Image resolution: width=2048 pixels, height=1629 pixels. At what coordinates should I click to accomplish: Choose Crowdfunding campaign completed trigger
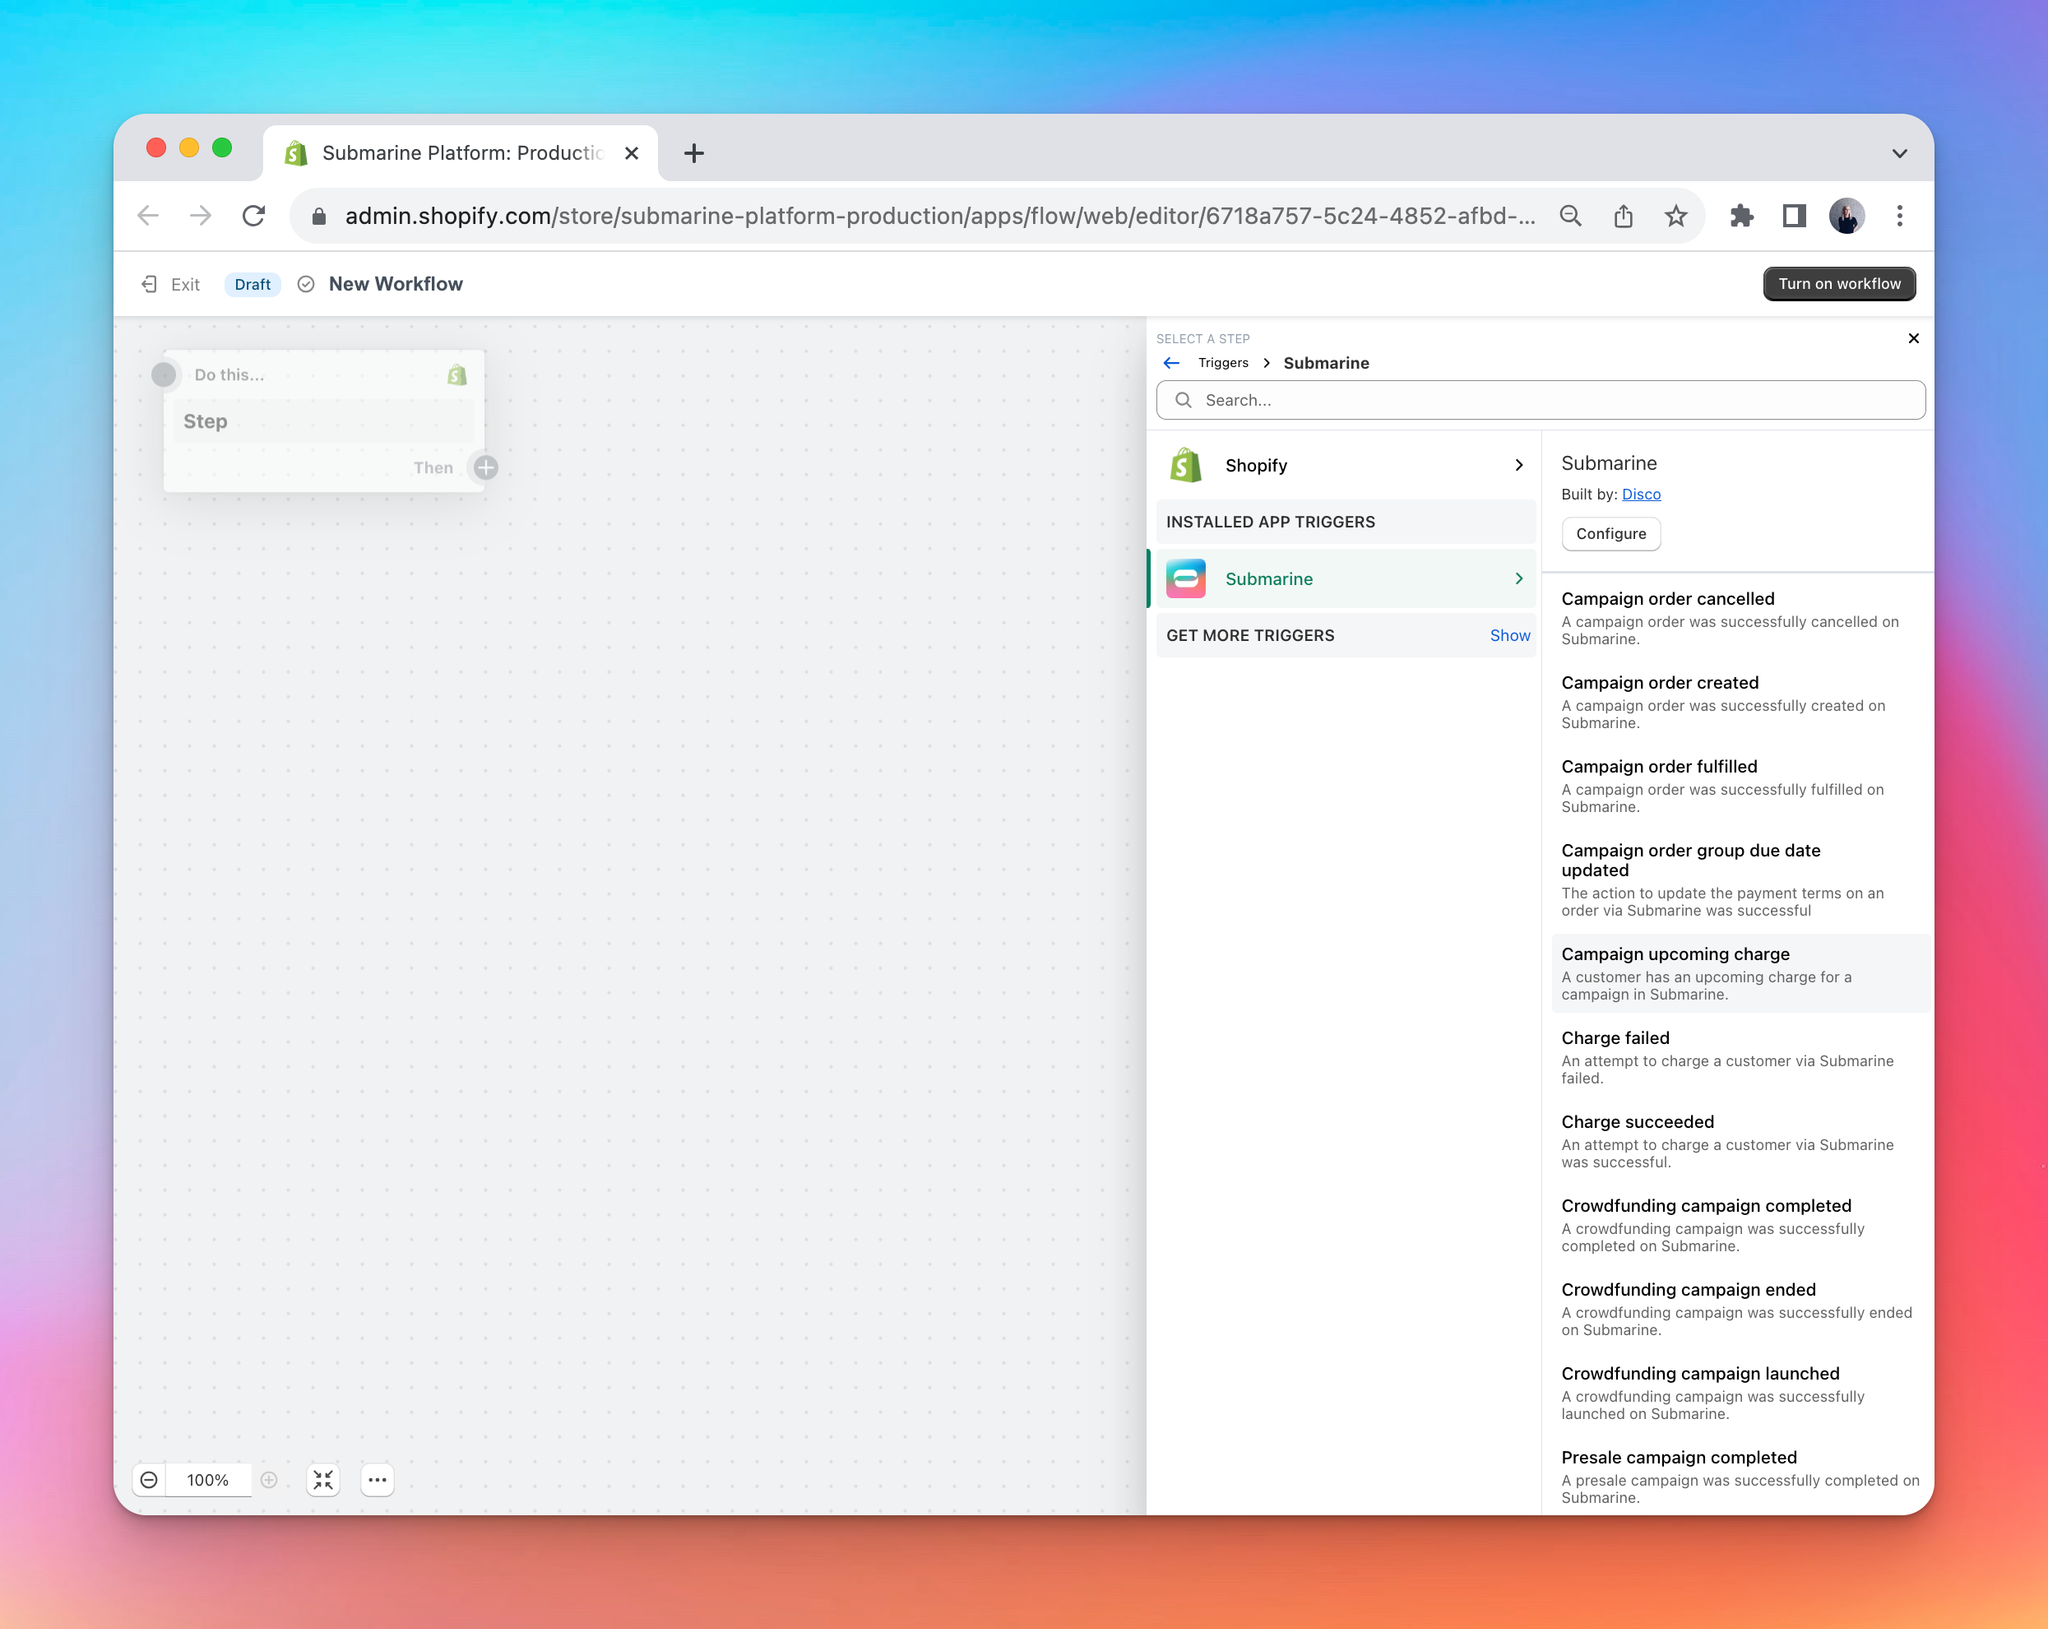click(x=1740, y=1225)
